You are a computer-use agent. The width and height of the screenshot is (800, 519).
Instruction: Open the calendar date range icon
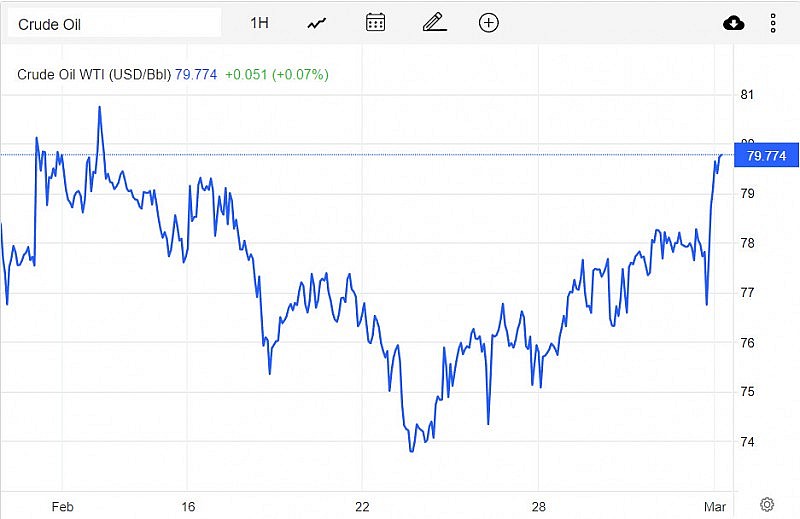[376, 22]
